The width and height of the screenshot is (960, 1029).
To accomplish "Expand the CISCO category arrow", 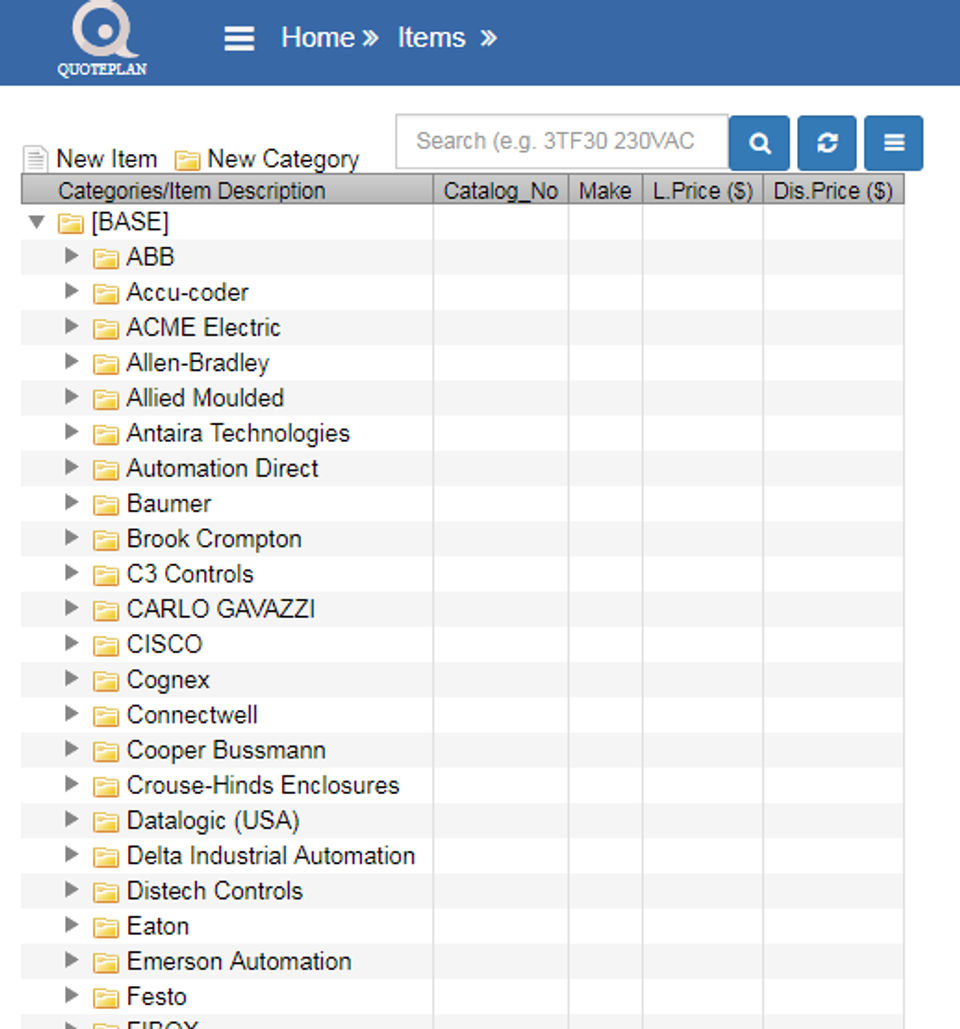I will click(72, 643).
